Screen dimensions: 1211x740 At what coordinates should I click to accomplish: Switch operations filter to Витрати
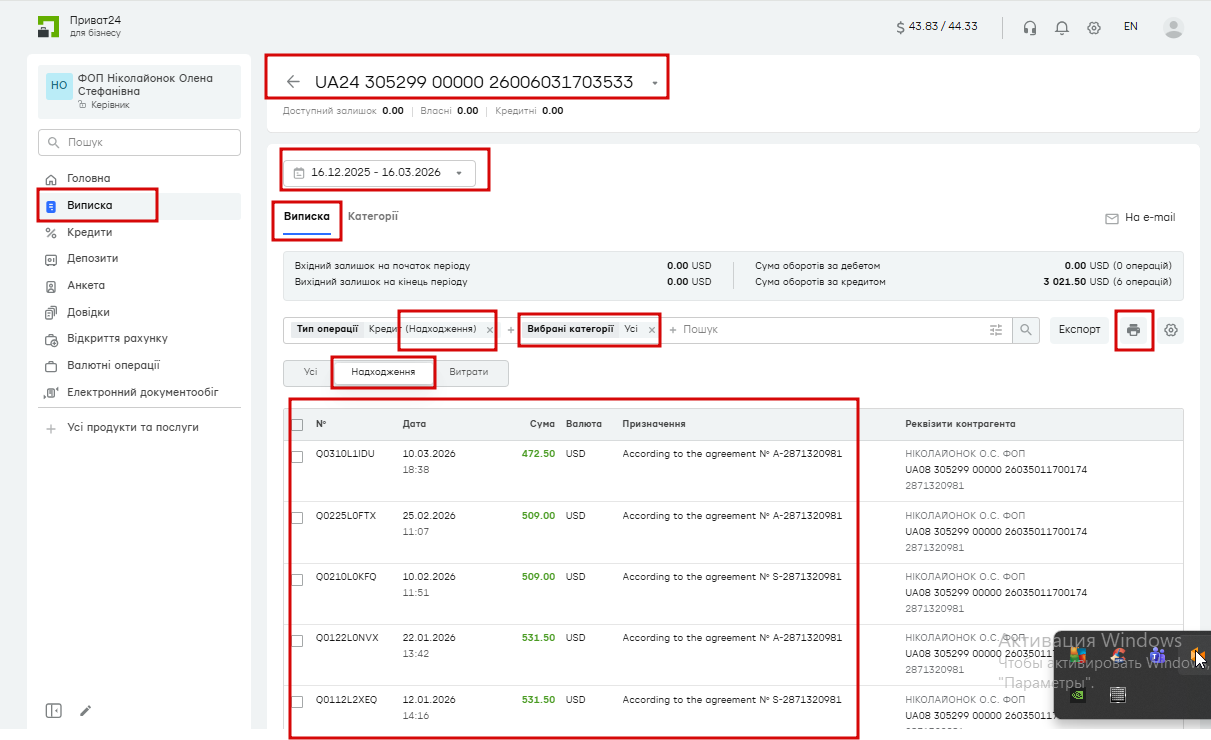469,372
